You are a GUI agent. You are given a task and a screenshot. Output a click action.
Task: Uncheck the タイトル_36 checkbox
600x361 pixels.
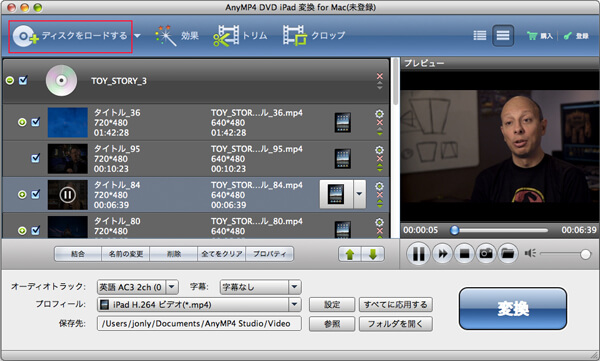coord(36,122)
